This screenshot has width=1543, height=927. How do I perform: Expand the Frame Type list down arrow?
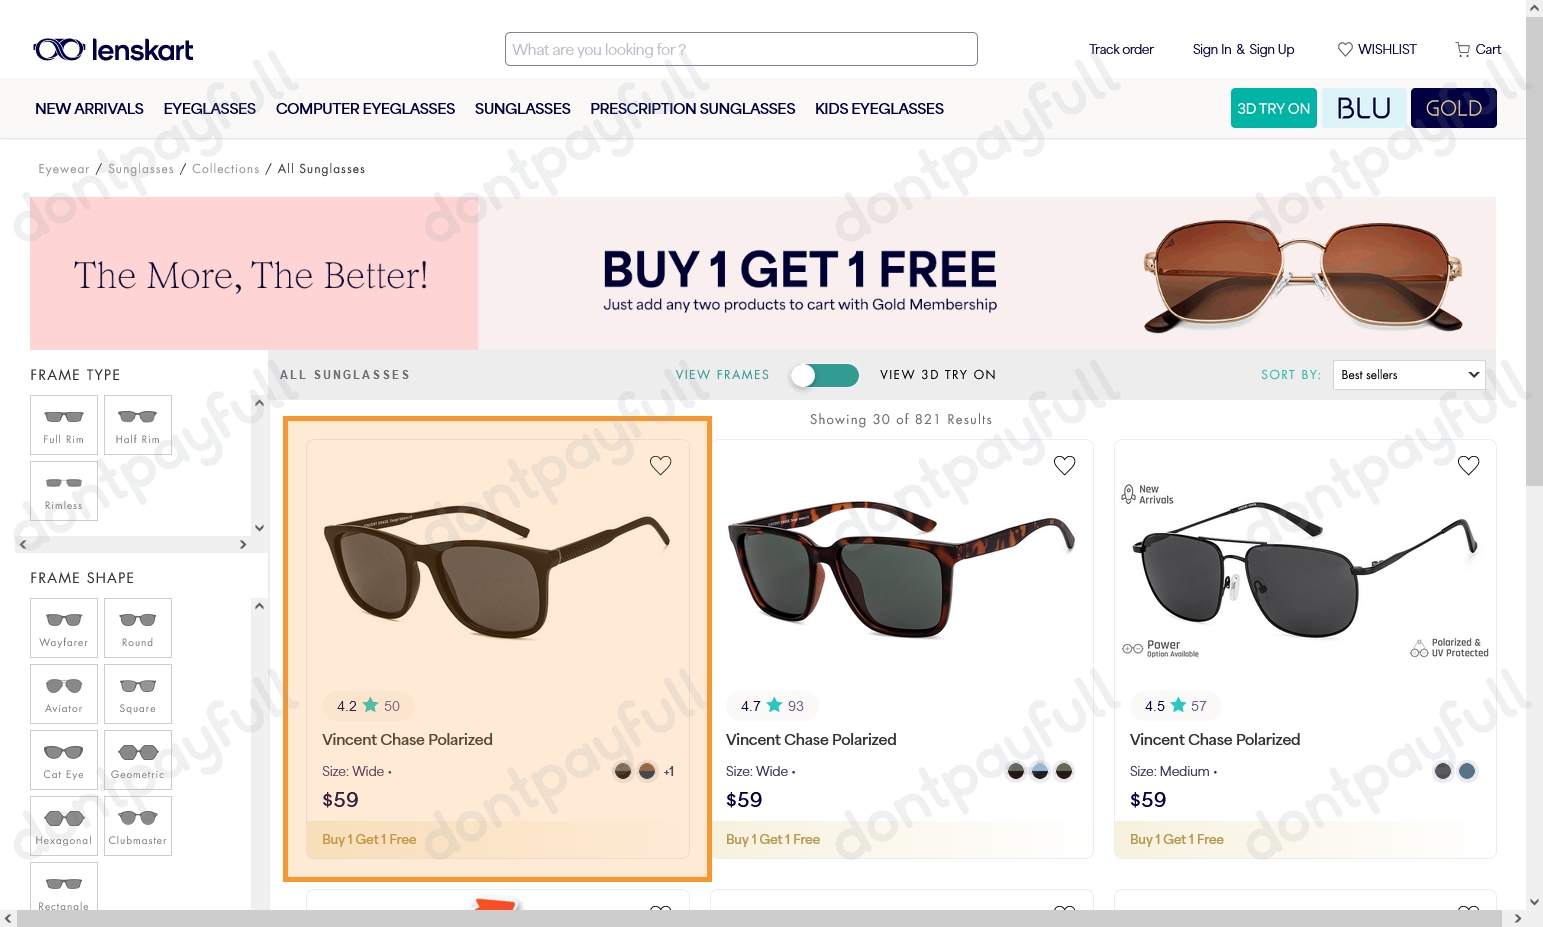tap(259, 528)
